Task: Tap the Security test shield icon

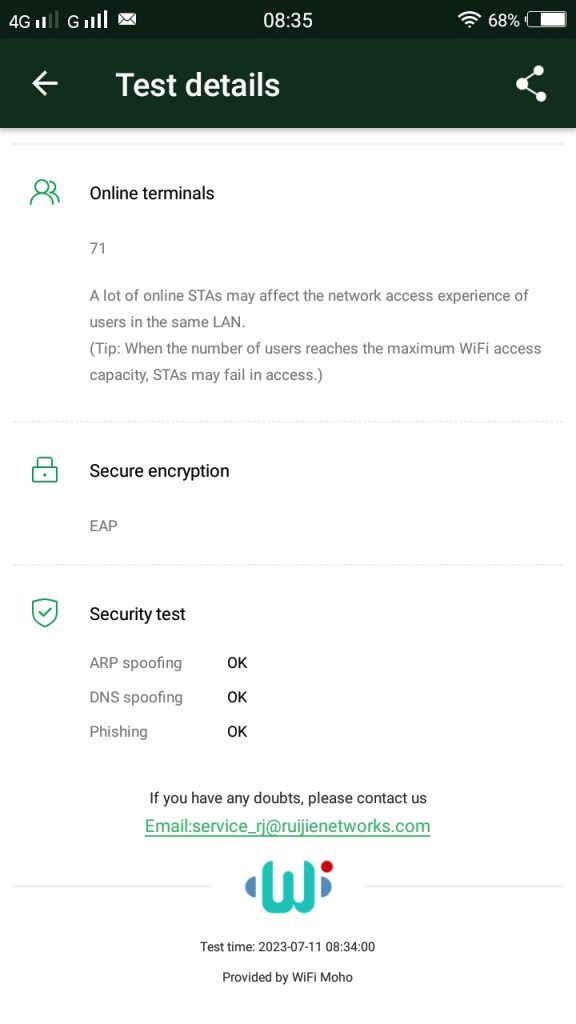Action: point(44,613)
